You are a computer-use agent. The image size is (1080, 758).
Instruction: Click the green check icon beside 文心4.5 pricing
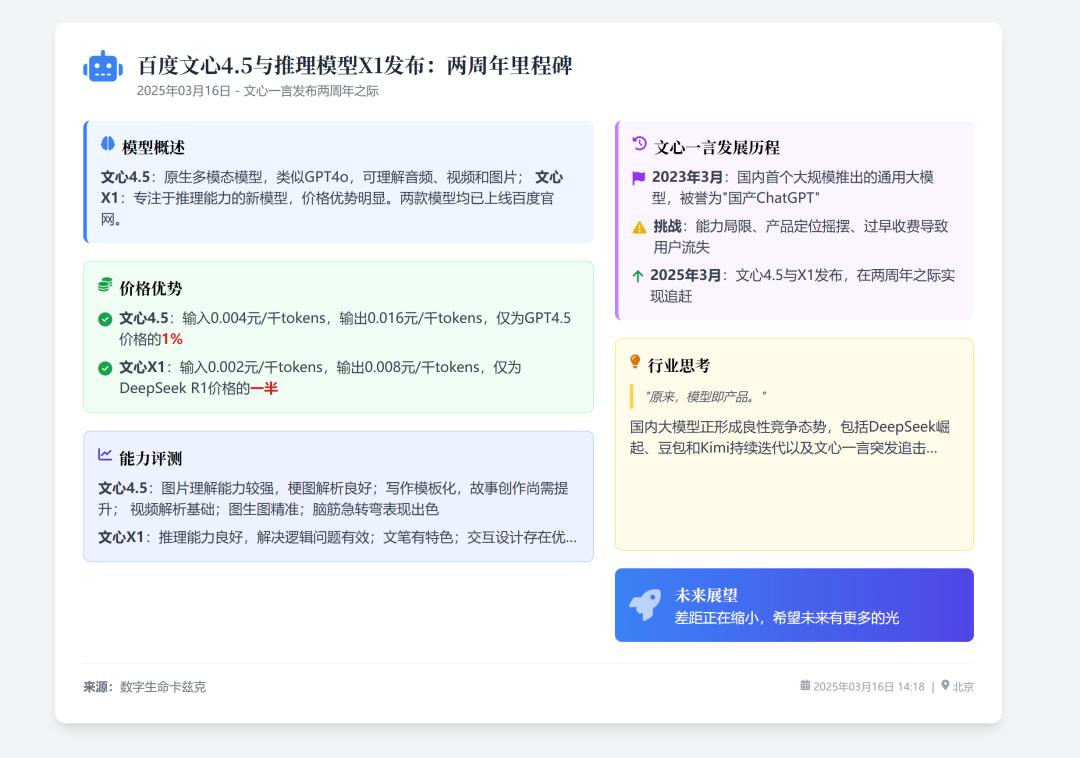tap(105, 319)
